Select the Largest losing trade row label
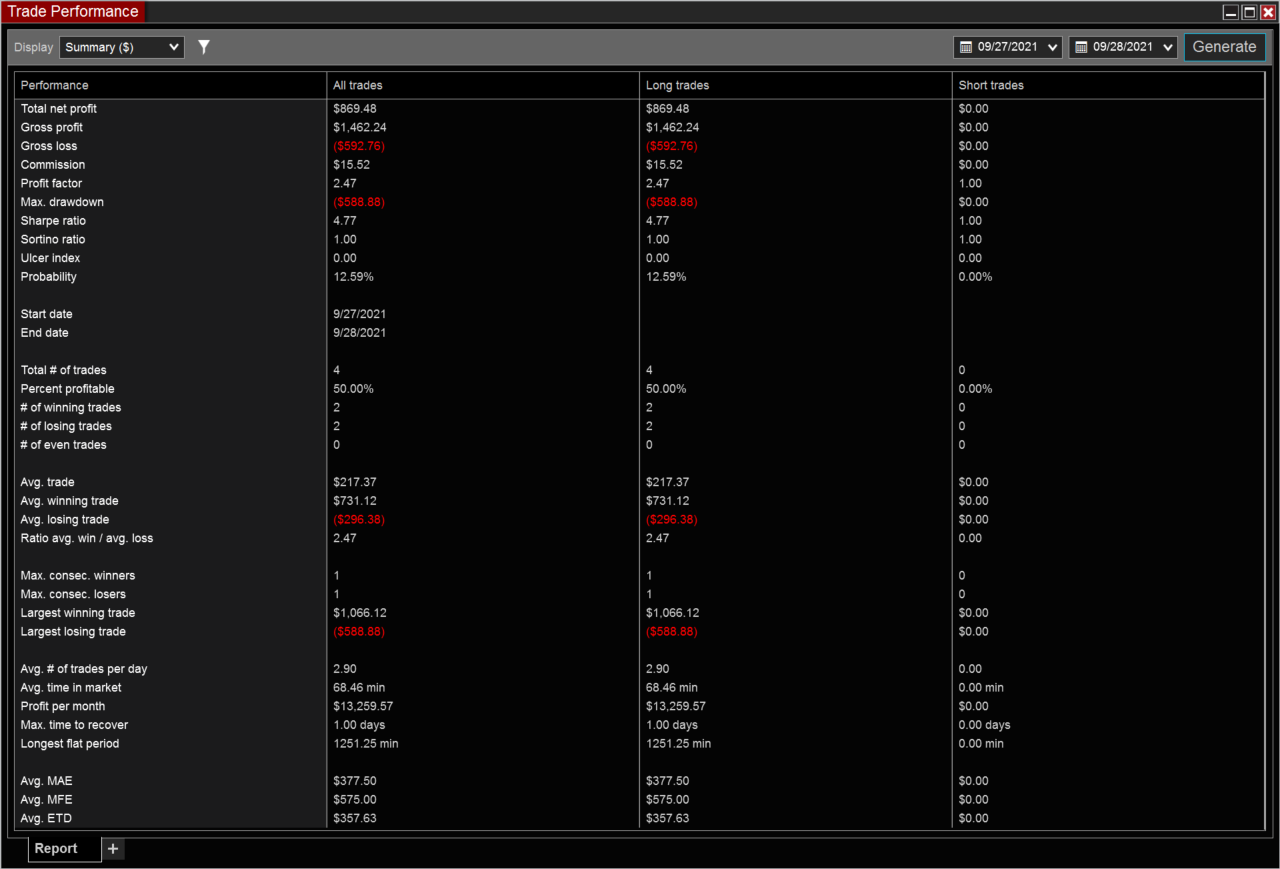Image resolution: width=1280 pixels, height=869 pixels. coord(75,631)
